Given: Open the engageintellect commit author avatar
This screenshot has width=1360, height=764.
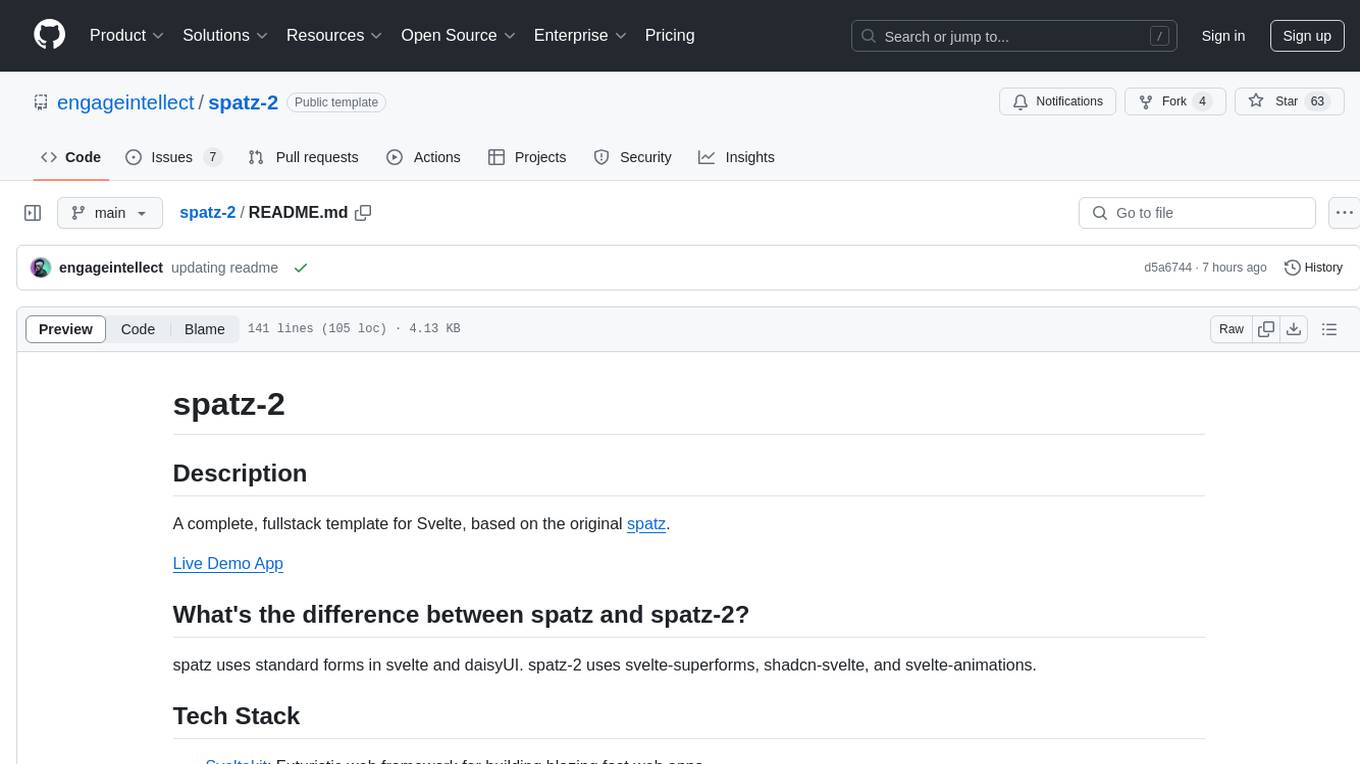Looking at the screenshot, I should [41, 268].
